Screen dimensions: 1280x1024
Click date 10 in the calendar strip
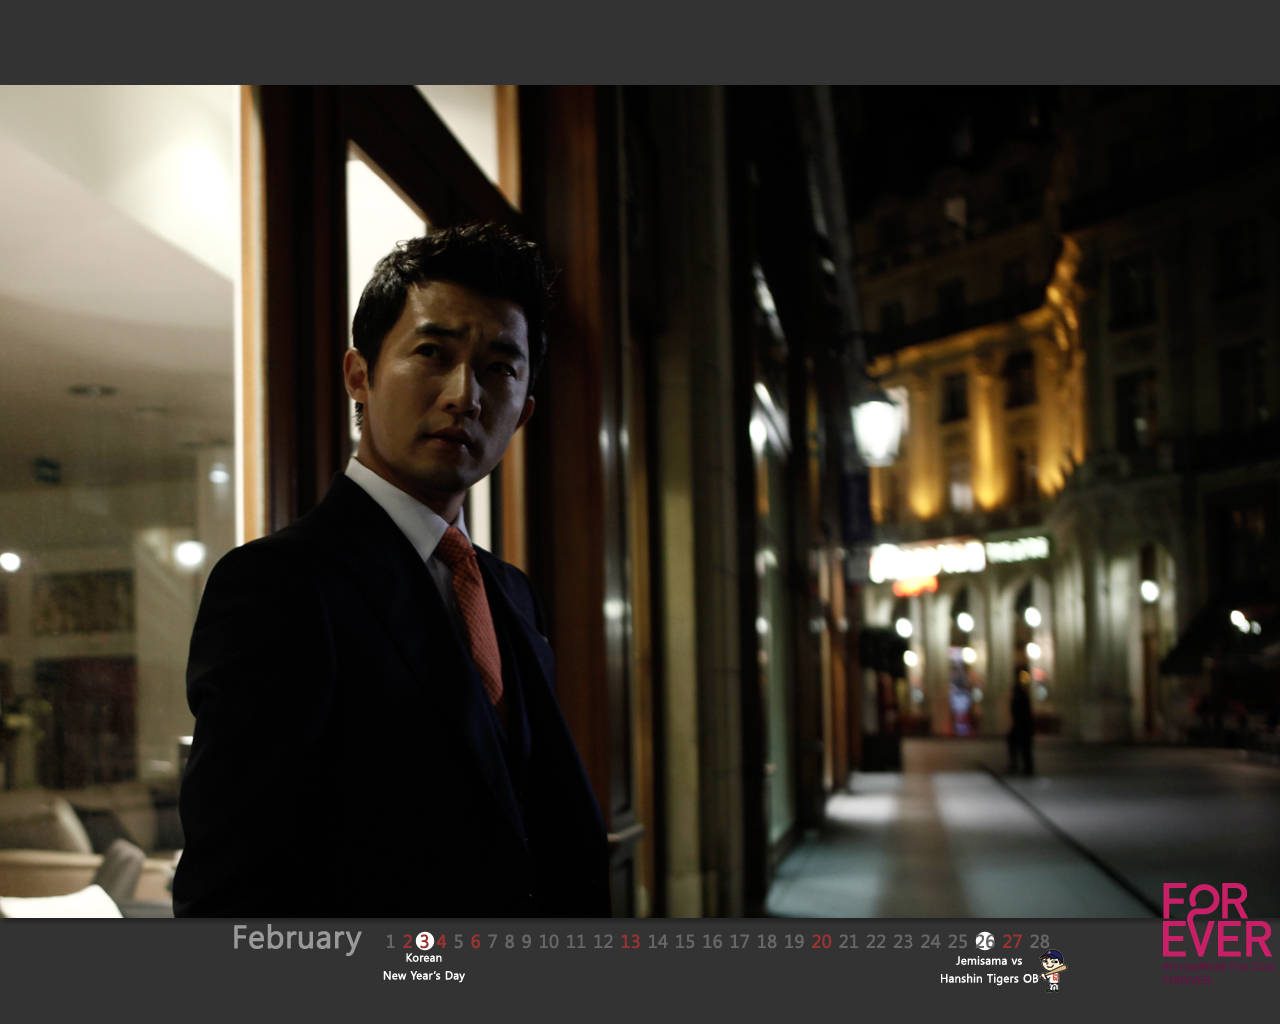click(x=549, y=941)
